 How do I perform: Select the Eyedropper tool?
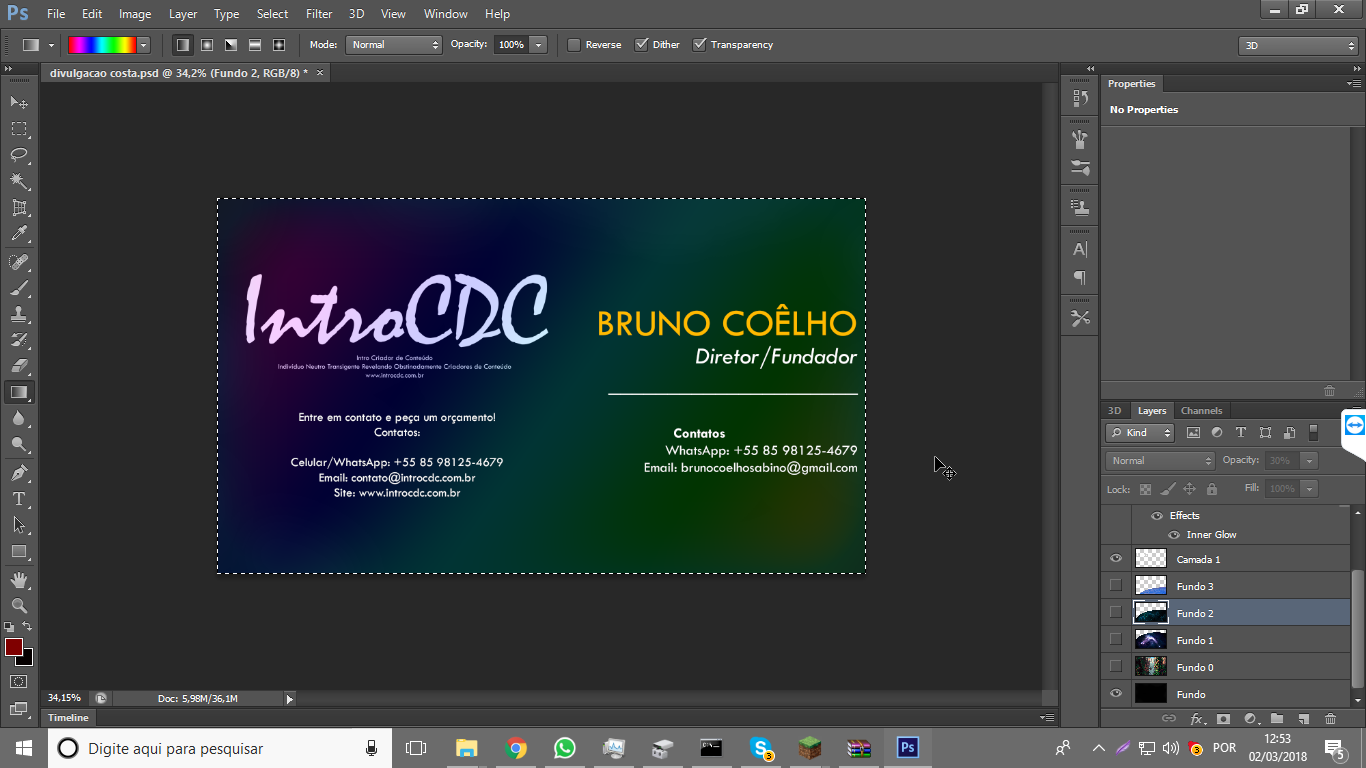(19, 234)
